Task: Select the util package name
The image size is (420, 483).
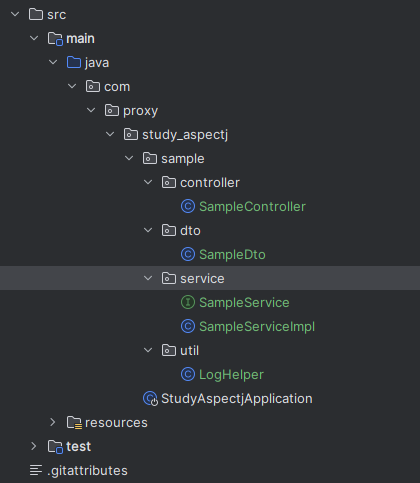Action: [x=189, y=351]
